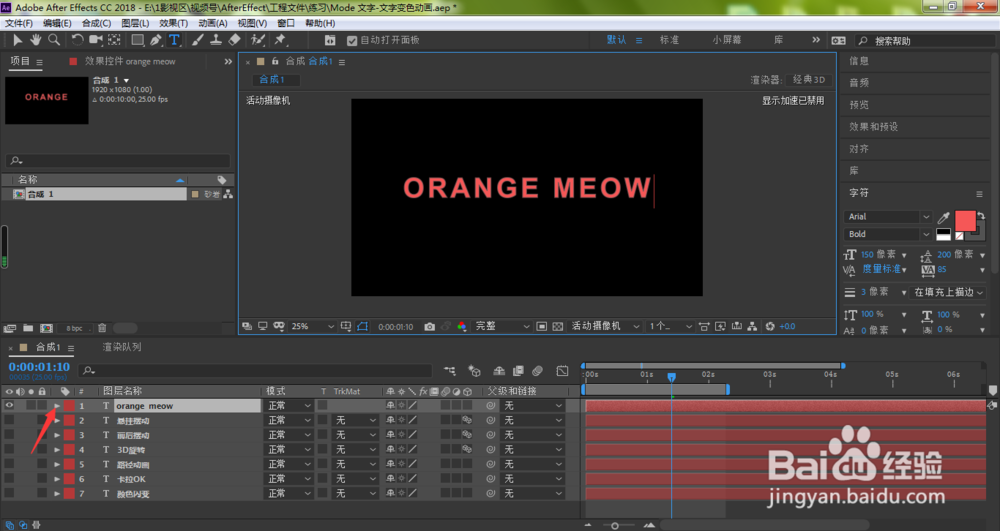The width and height of the screenshot is (1000, 531).
Task: Select the Hand tool
Action: coord(36,40)
